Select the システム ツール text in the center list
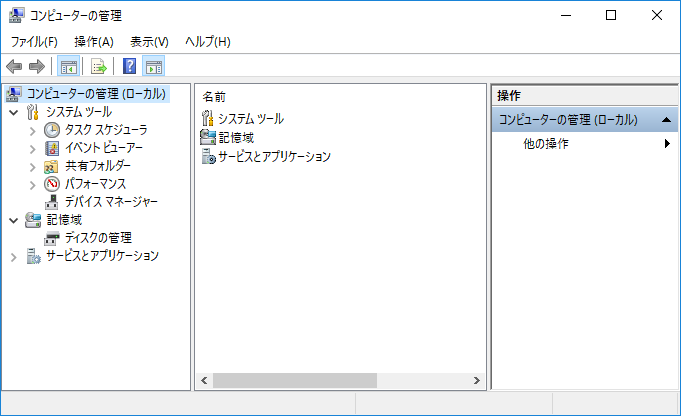Image resolution: width=681 pixels, height=416 pixels. point(251,119)
